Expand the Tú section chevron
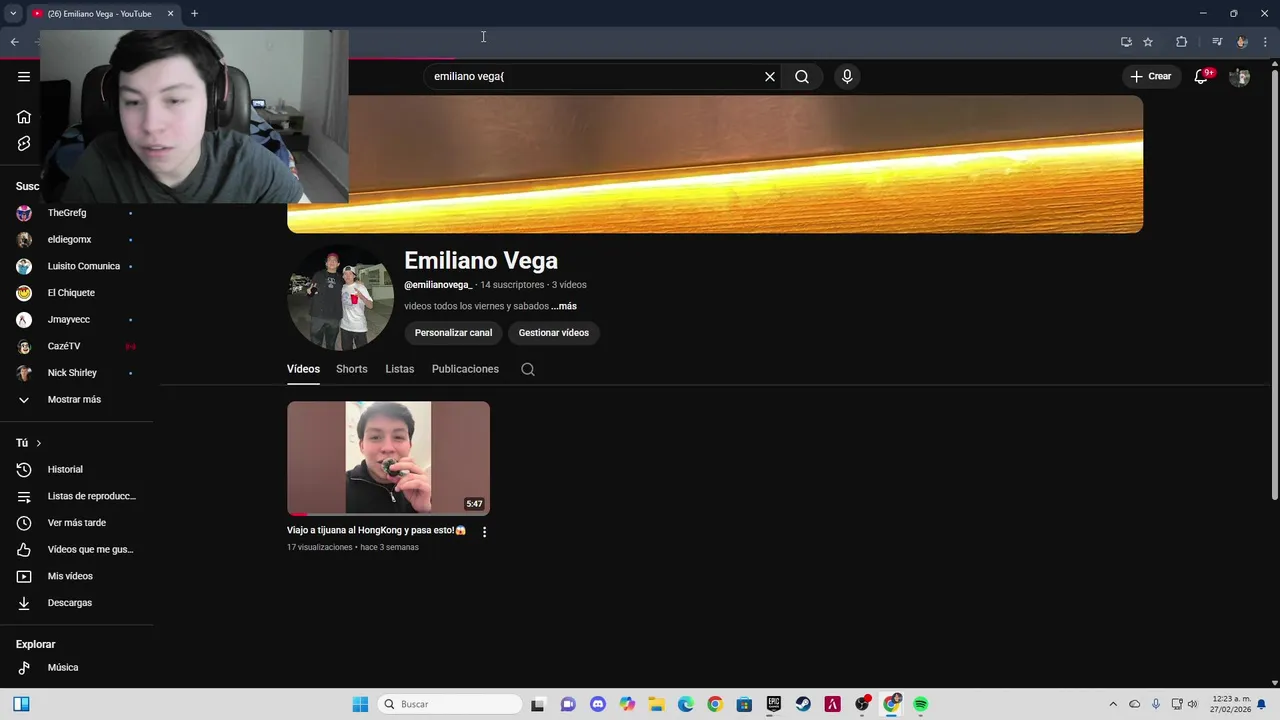This screenshot has height=720, width=1280. click(39, 443)
